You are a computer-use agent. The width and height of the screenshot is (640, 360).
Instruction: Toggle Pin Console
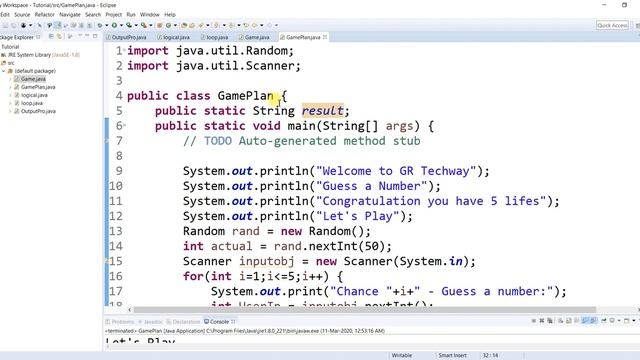(x=604, y=321)
